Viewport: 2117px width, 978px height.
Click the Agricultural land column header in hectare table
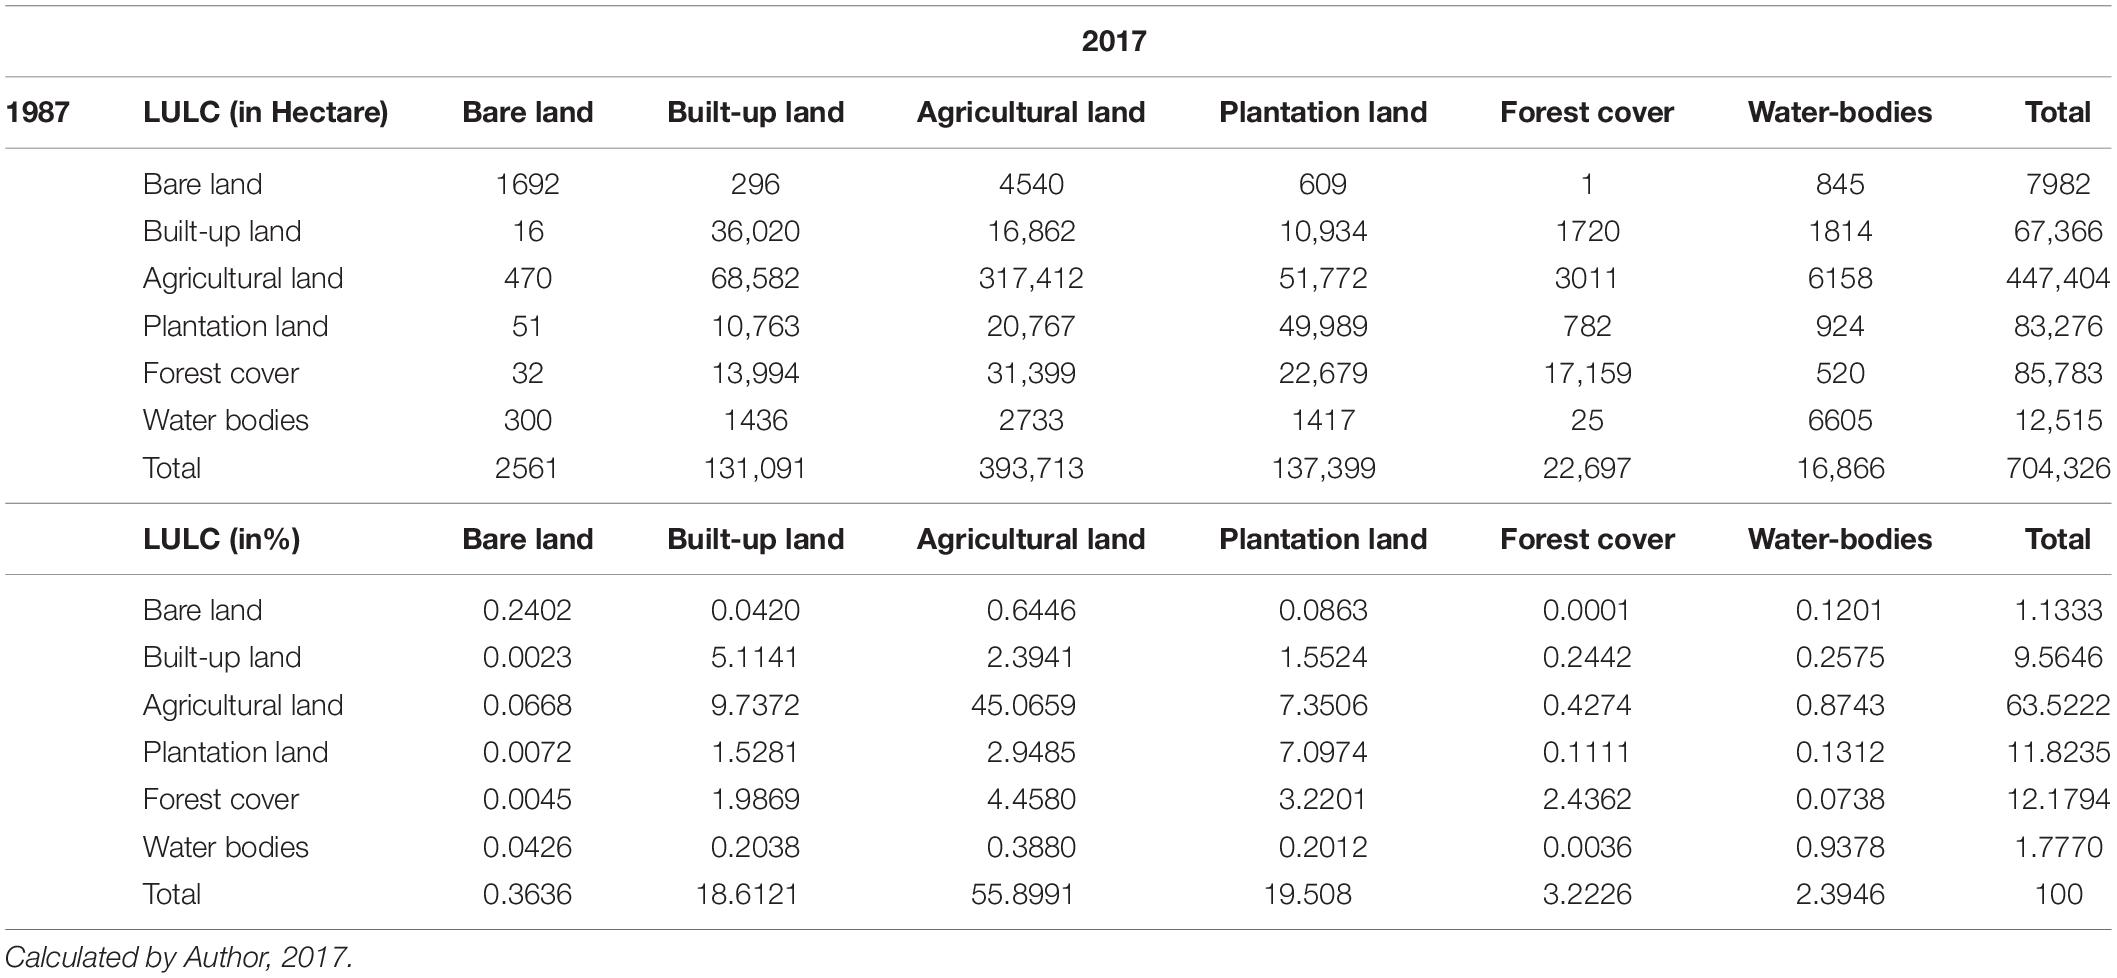(1030, 112)
